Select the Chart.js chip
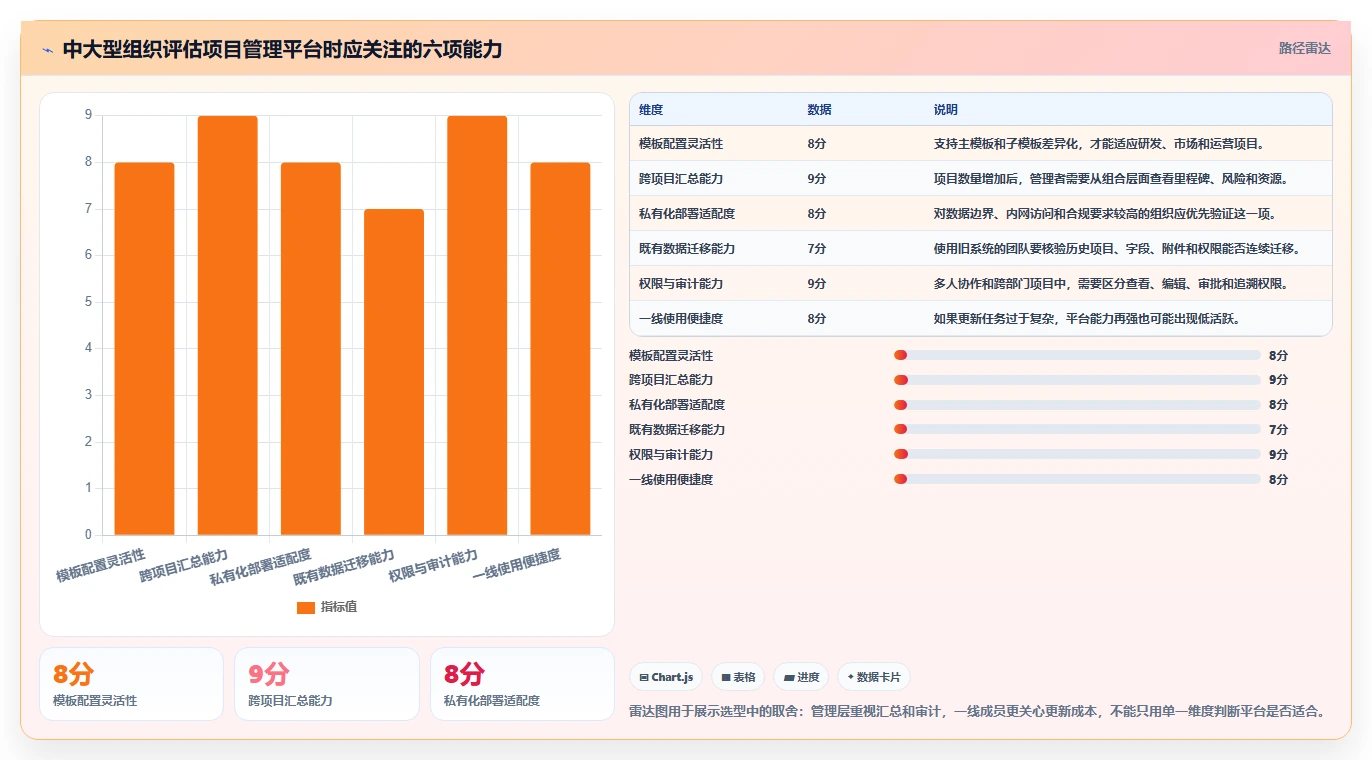The height and width of the screenshot is (760, 1372). pos(666,677)
